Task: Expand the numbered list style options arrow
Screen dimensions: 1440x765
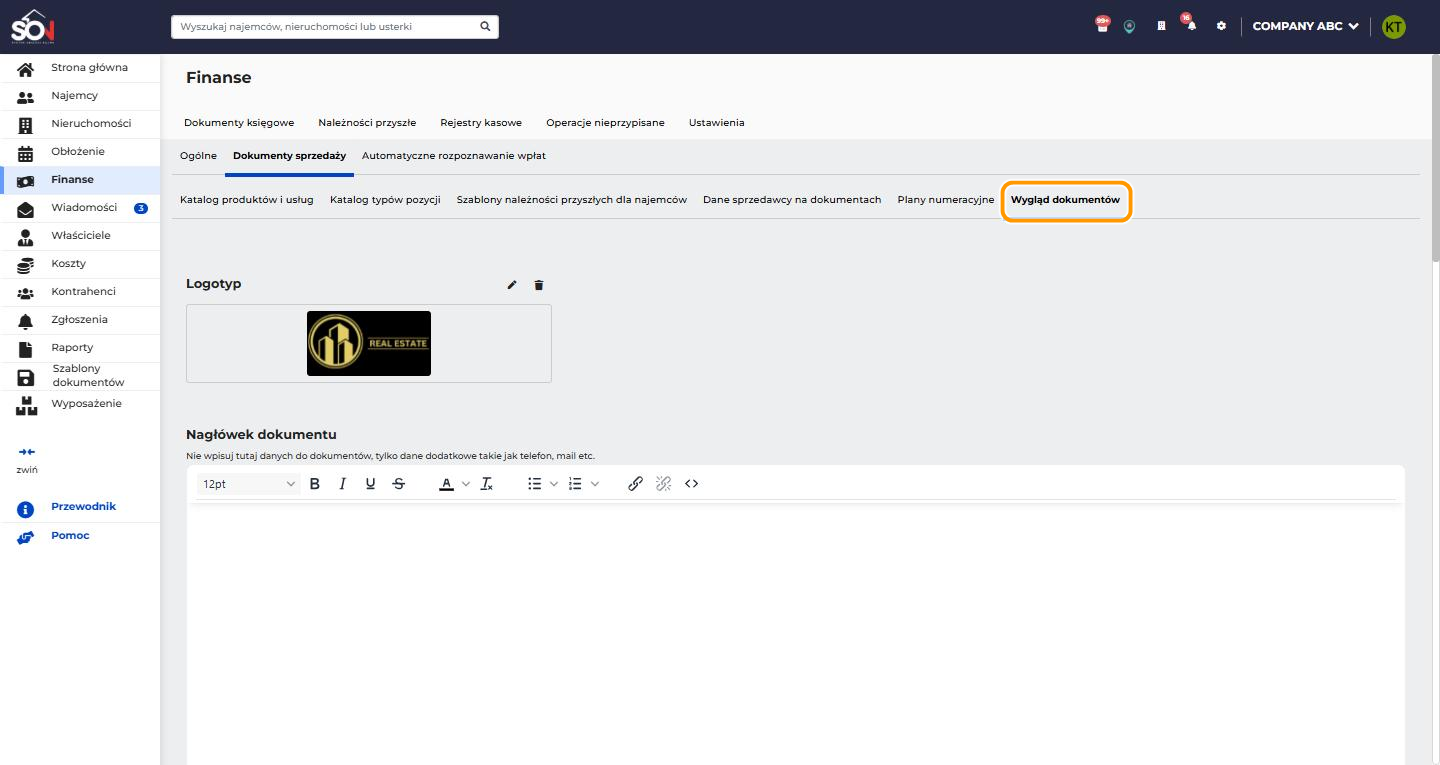Action: pyautogui.click(x=595, y=484)
